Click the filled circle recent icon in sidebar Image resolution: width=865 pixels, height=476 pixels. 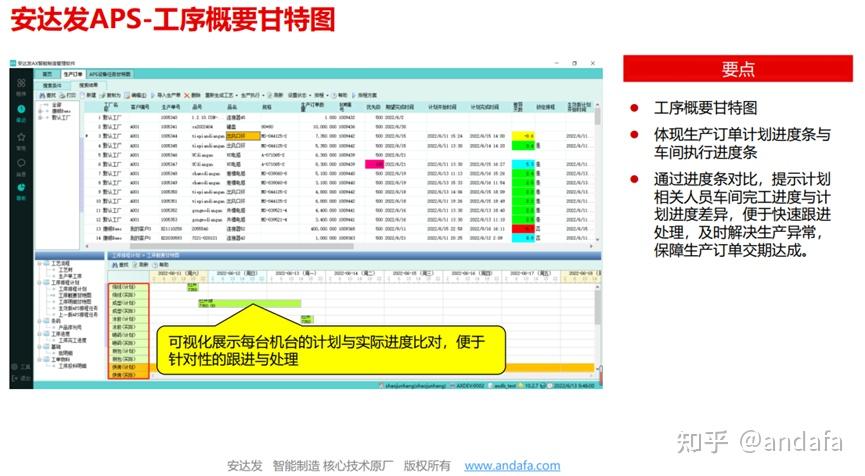[x=21, y=109]
